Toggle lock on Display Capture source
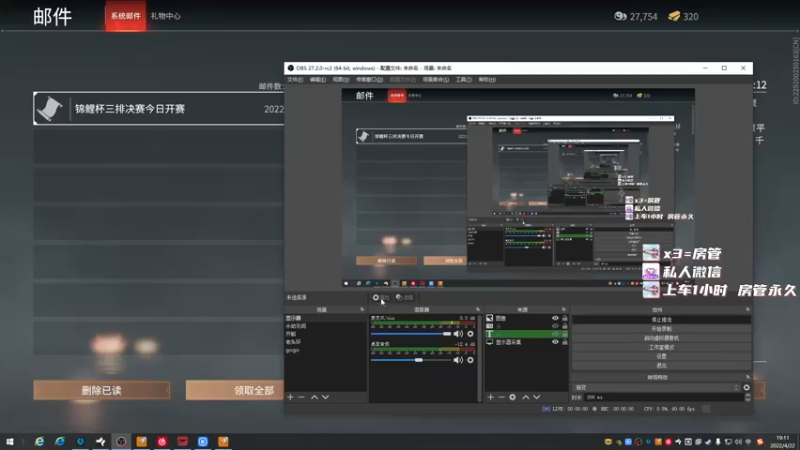800x450 pixels. [564, 342]
